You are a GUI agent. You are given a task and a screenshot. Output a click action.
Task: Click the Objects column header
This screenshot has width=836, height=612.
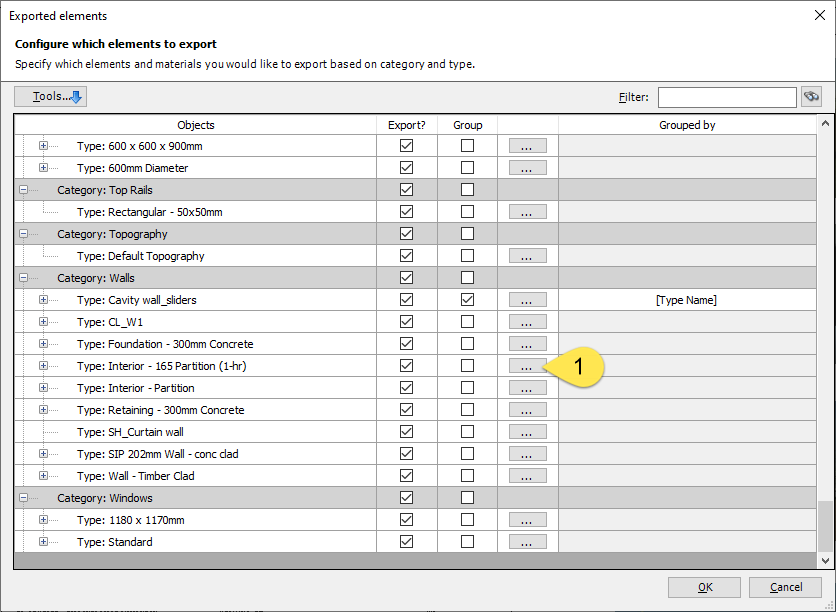196,125
